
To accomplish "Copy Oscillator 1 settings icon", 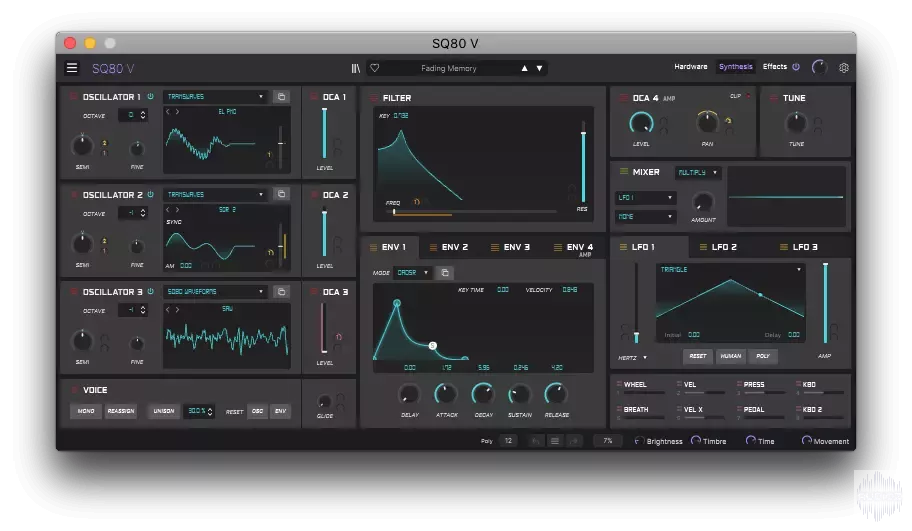I will point(282,97).
